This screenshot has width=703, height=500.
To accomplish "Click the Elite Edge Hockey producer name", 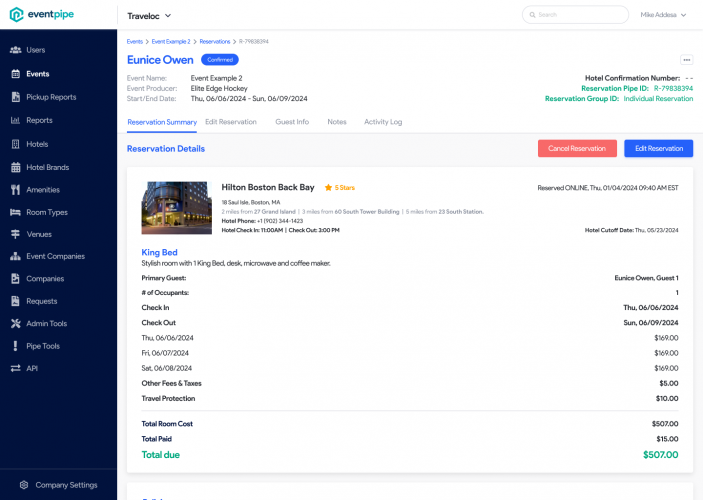I will (219, 88).
